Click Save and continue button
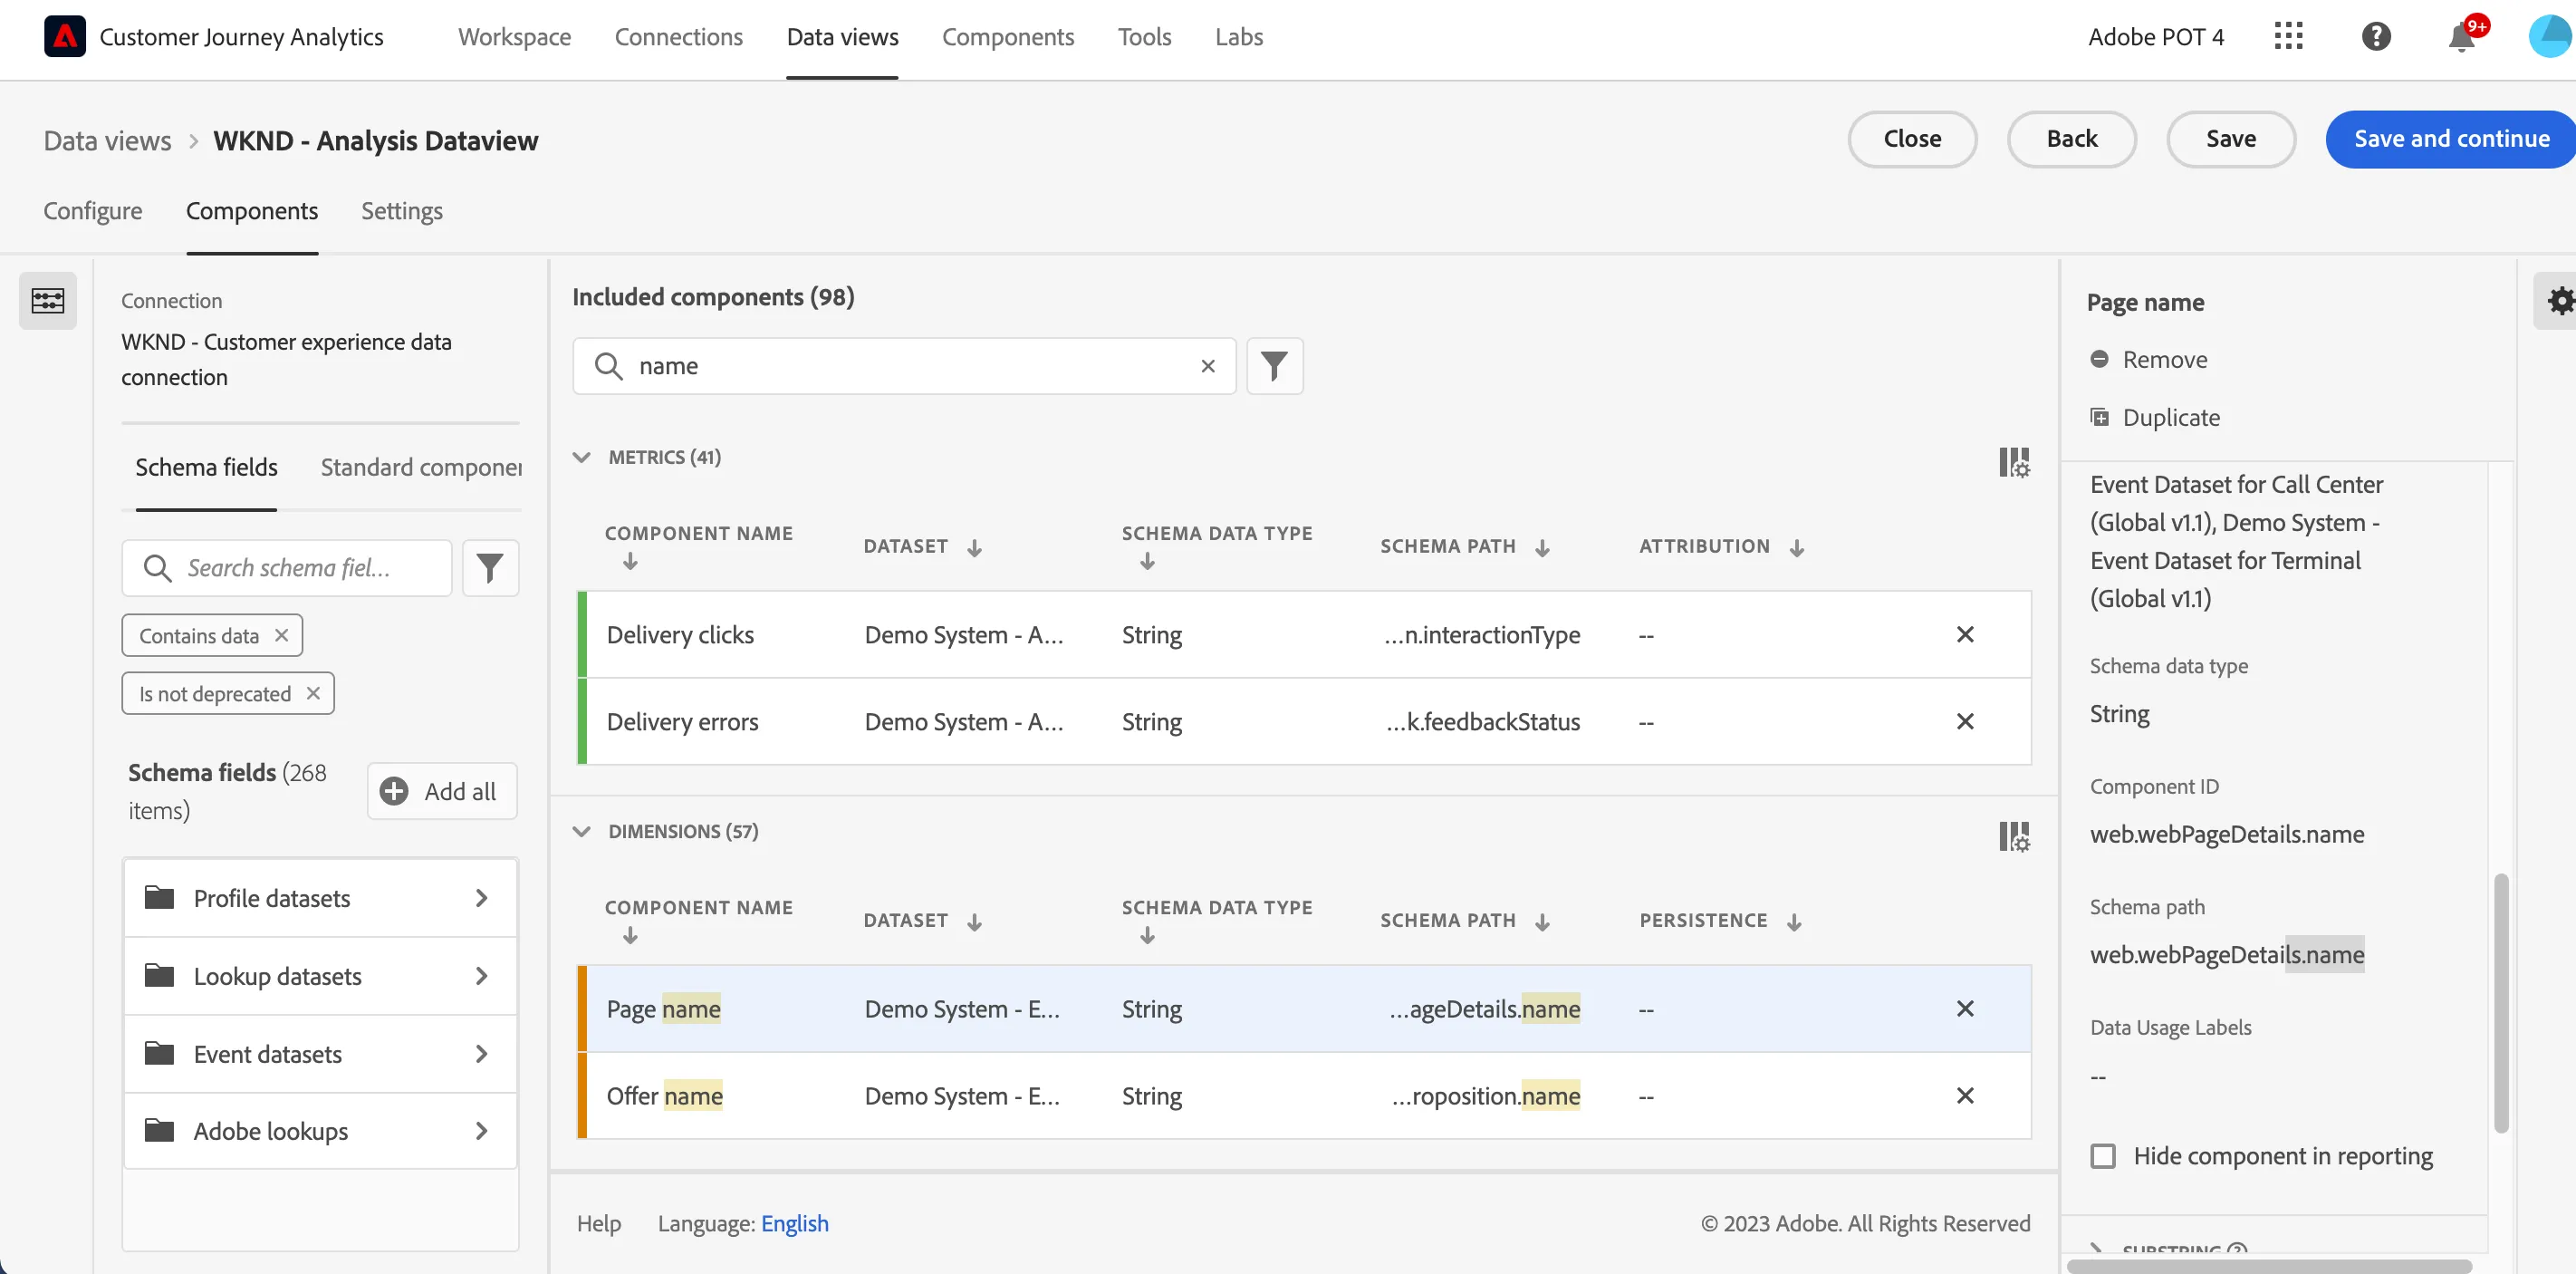This screenshot has width=2576, height=1274. click(2451, 139)
